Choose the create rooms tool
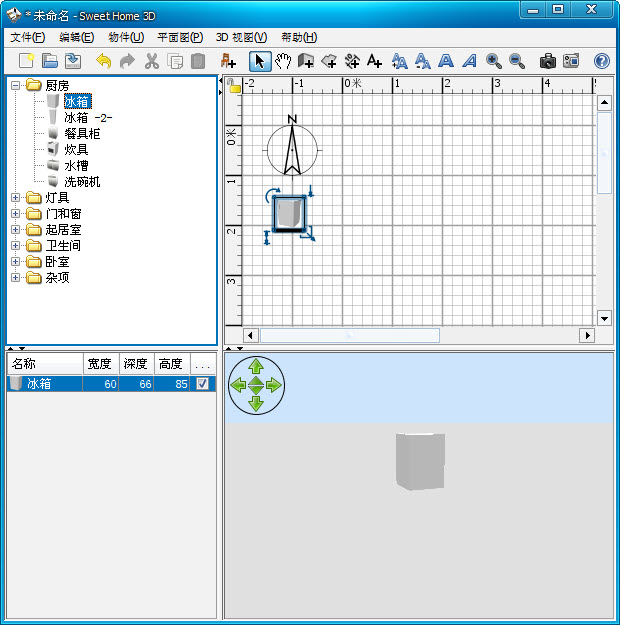This screenshot has width=620, height=625. click(329, 61)
